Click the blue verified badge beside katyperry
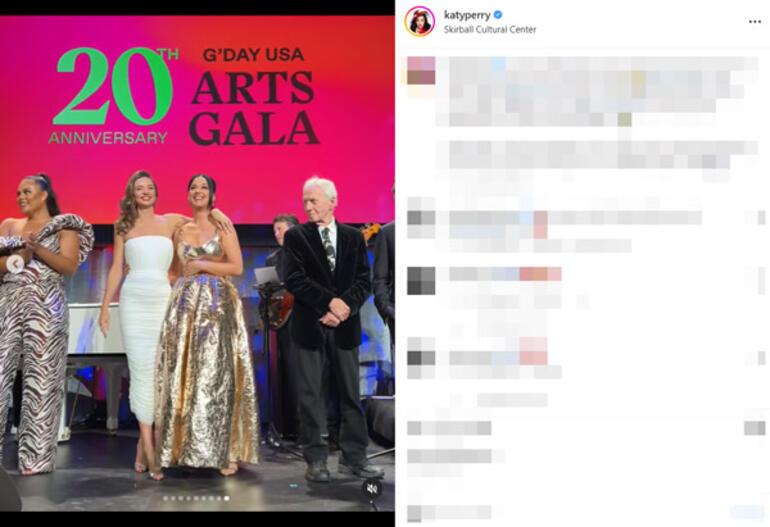Screen dimensions: 770x527 pyautogui.click(x=497, y=15)
